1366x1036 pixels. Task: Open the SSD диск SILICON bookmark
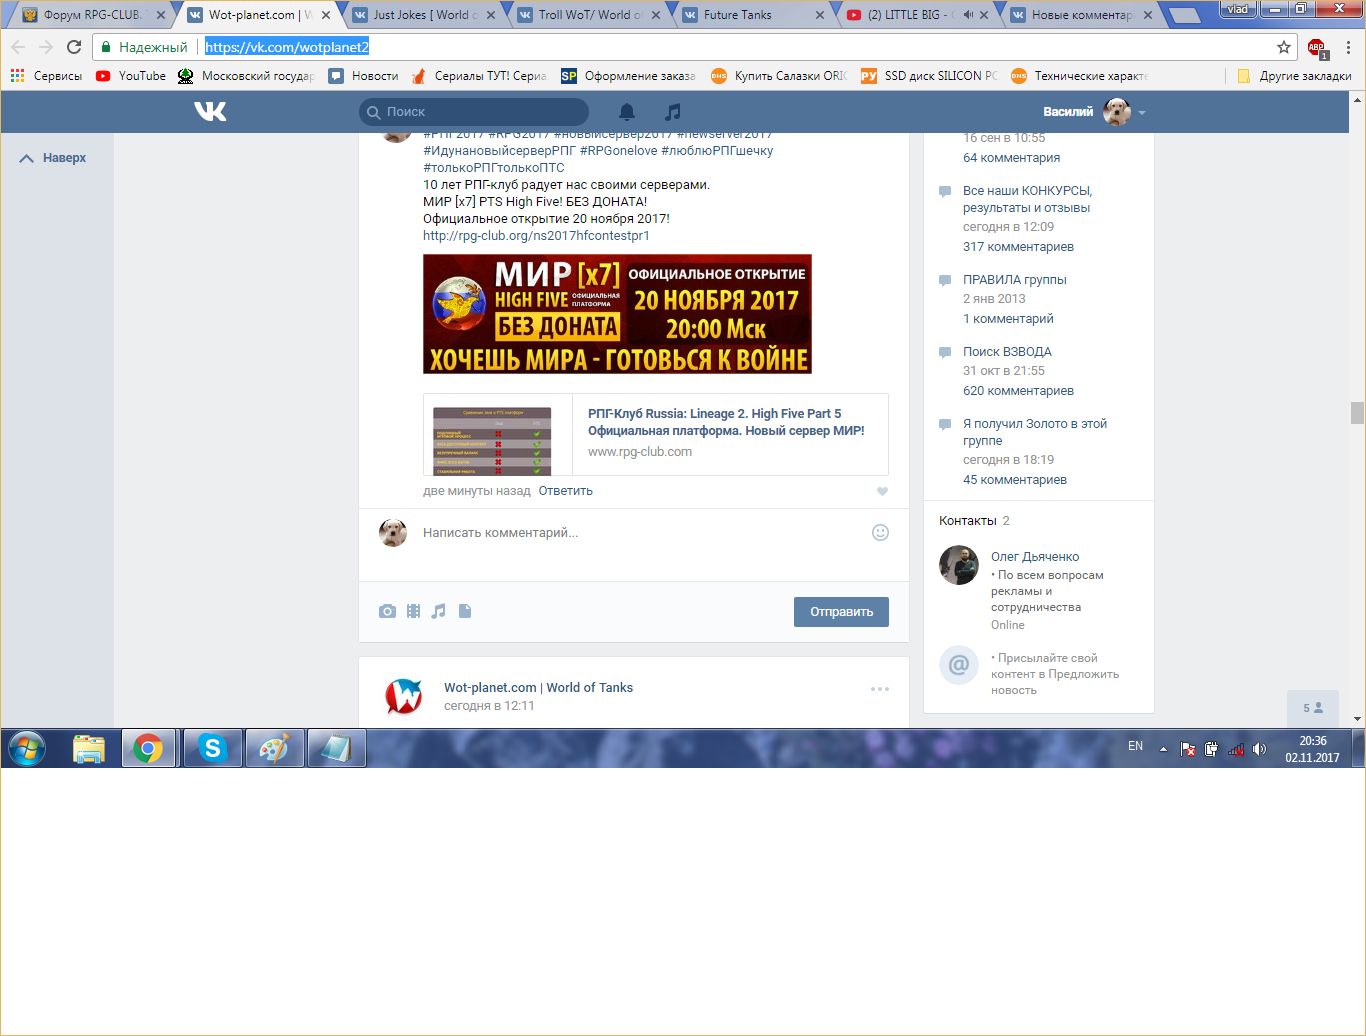click(x=929, y=76)
